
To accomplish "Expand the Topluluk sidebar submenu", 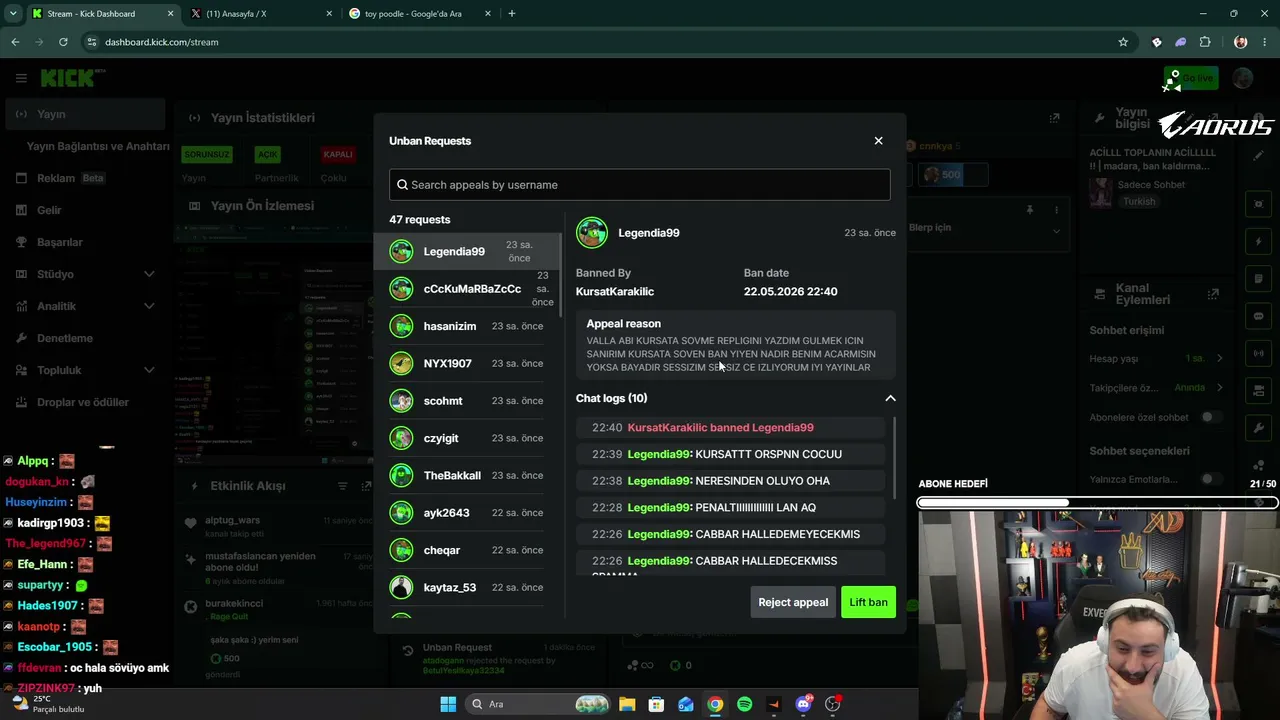I will click(149, 370).
